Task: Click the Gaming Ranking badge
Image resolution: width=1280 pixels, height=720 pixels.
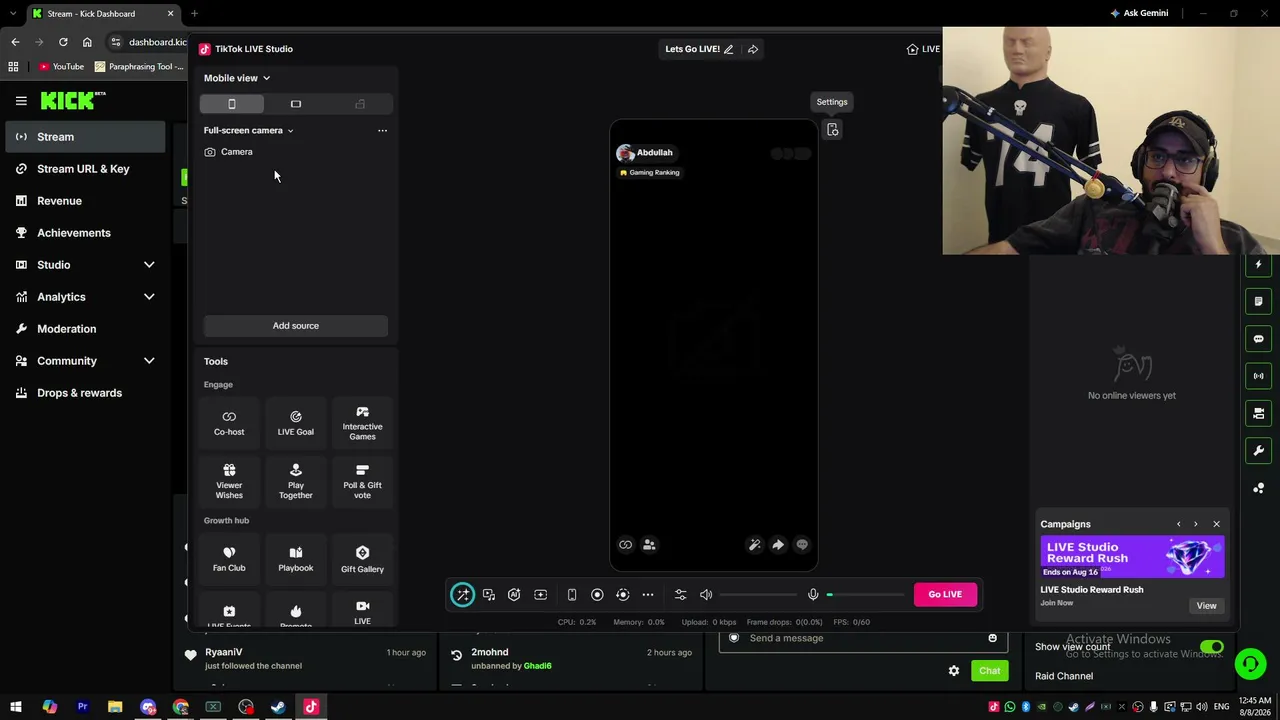Action: coord(649,173)
